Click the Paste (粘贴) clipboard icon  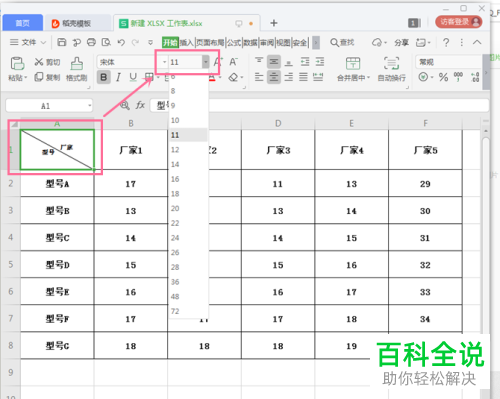(17, 63)
